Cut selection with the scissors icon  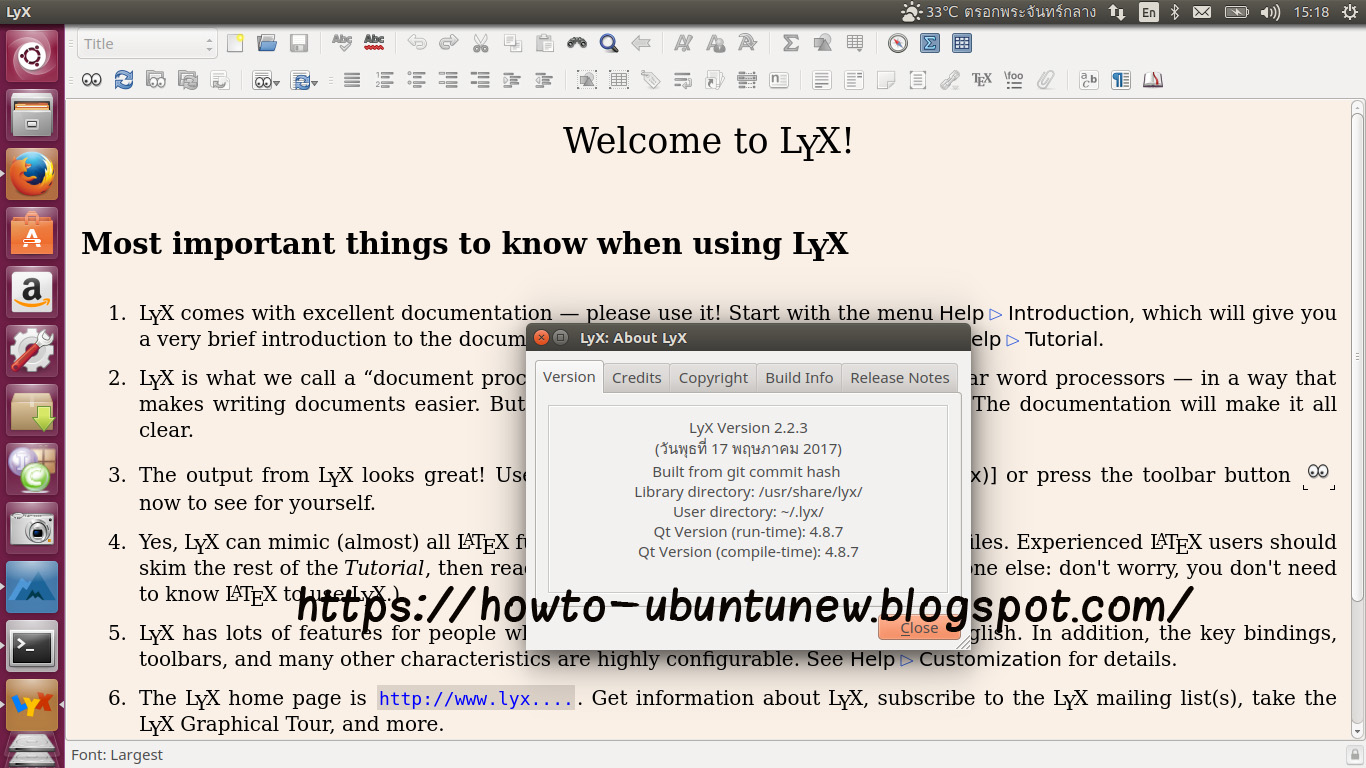point(481,43)
